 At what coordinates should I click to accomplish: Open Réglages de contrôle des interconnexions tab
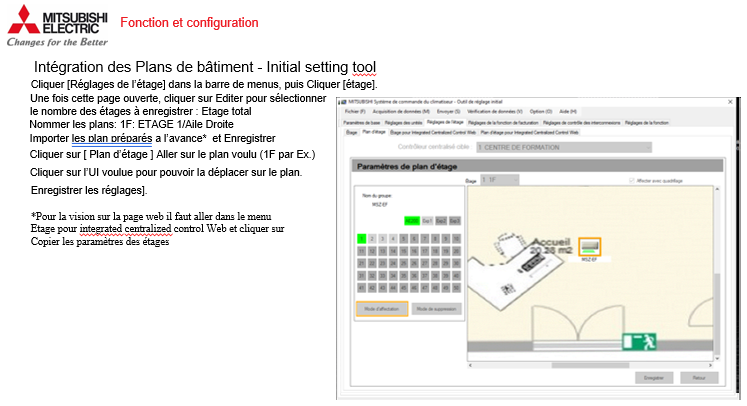coord(582,122)
